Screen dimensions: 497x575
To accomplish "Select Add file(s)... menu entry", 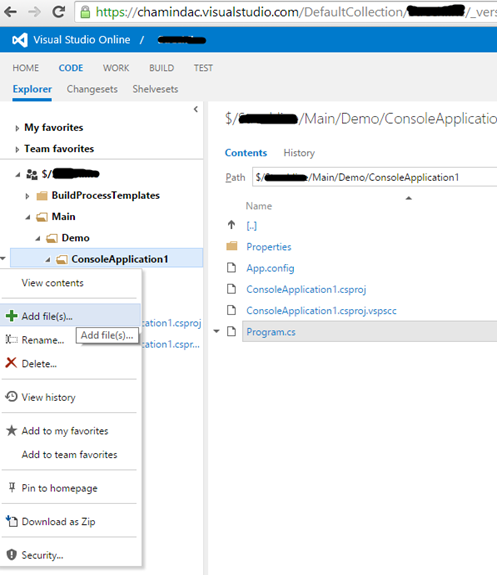I will click(70, 316).
